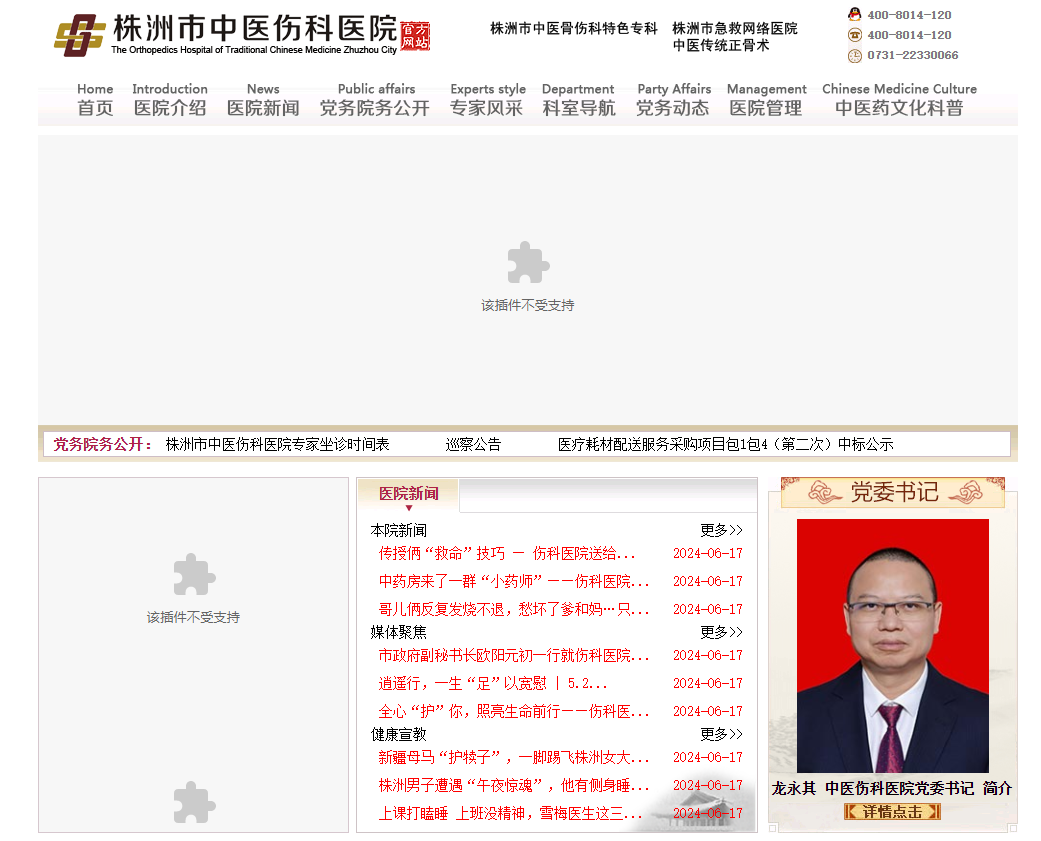Click 更多>> next to 本院新闻

(721, 530)
